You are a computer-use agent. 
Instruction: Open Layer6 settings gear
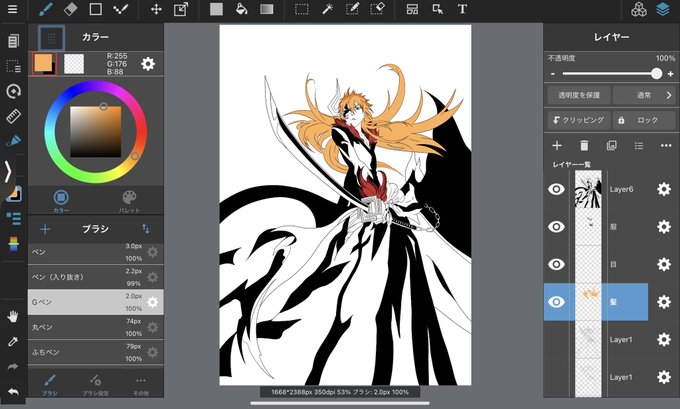tap(664, 189)
